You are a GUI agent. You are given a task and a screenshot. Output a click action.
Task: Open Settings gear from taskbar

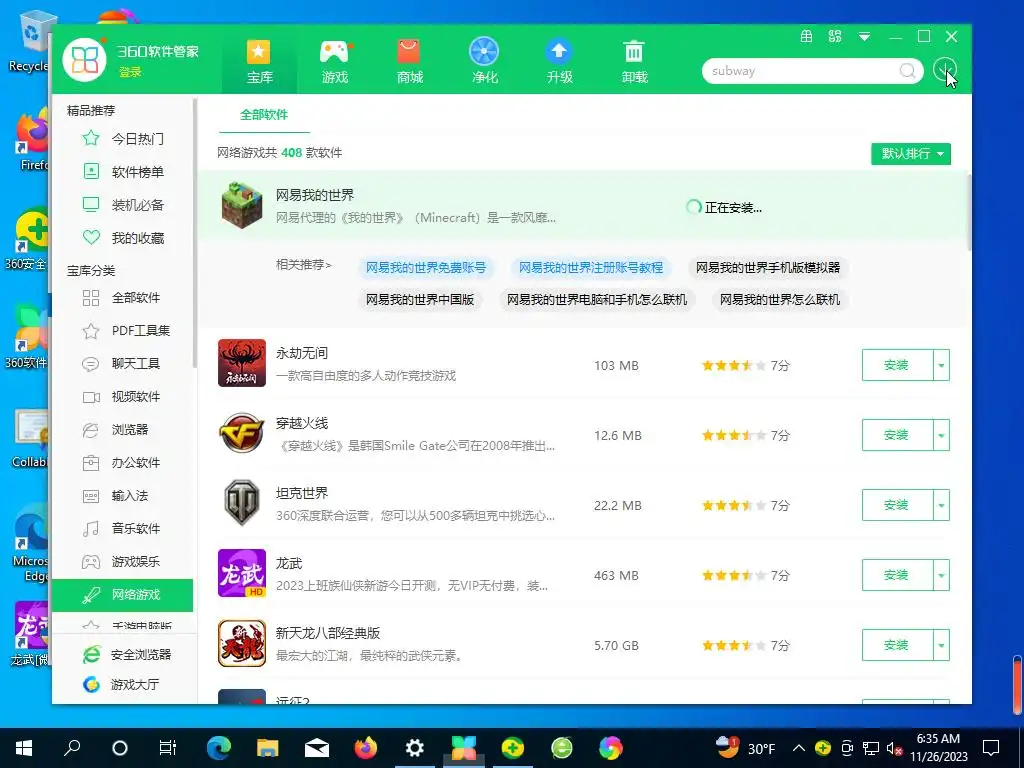coord(414,748)
